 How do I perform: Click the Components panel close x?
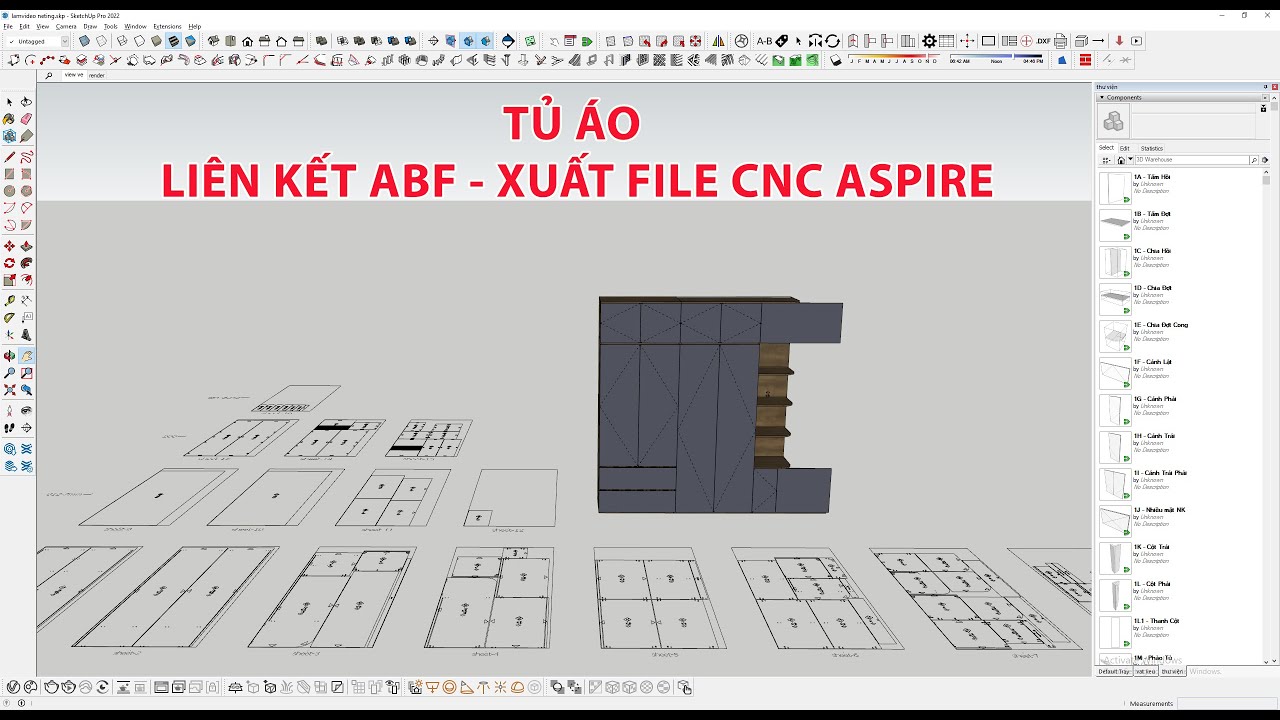pos(1265,97)
